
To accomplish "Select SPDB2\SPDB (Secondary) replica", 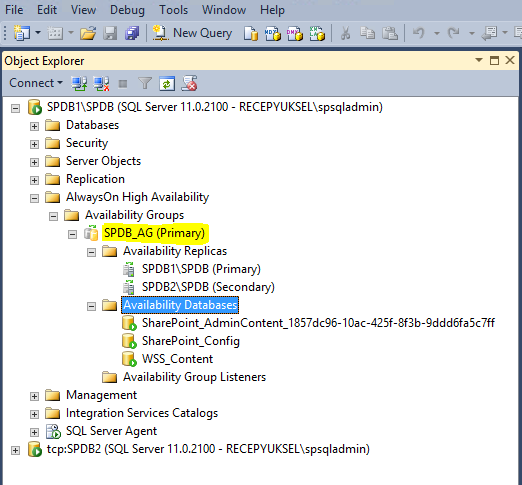I will click(208, 287).
